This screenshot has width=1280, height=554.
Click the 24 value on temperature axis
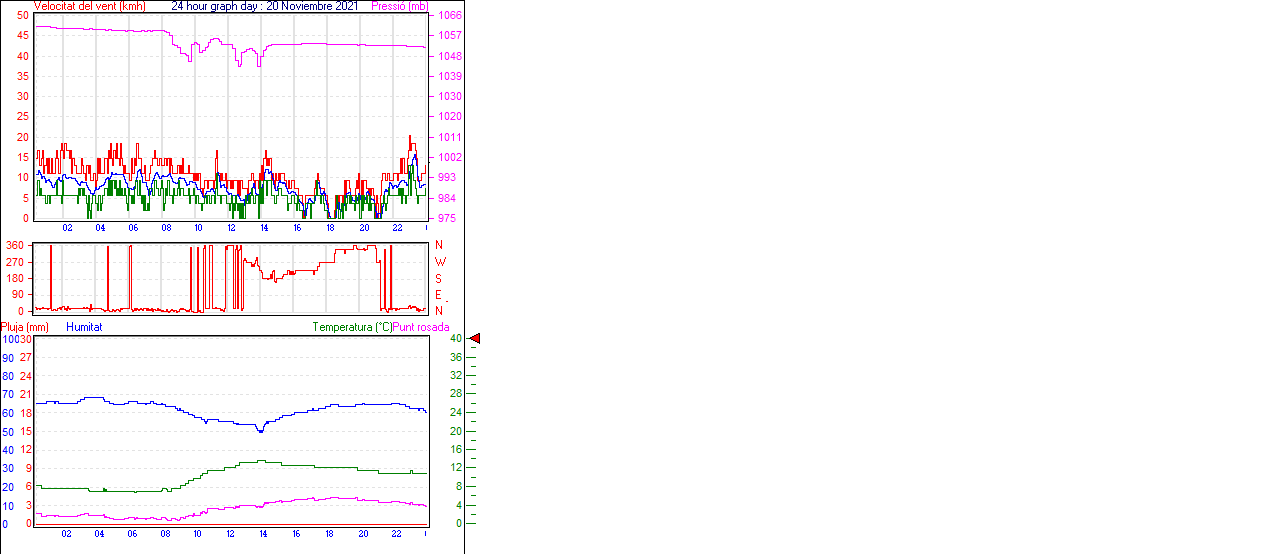coord(455,413)
